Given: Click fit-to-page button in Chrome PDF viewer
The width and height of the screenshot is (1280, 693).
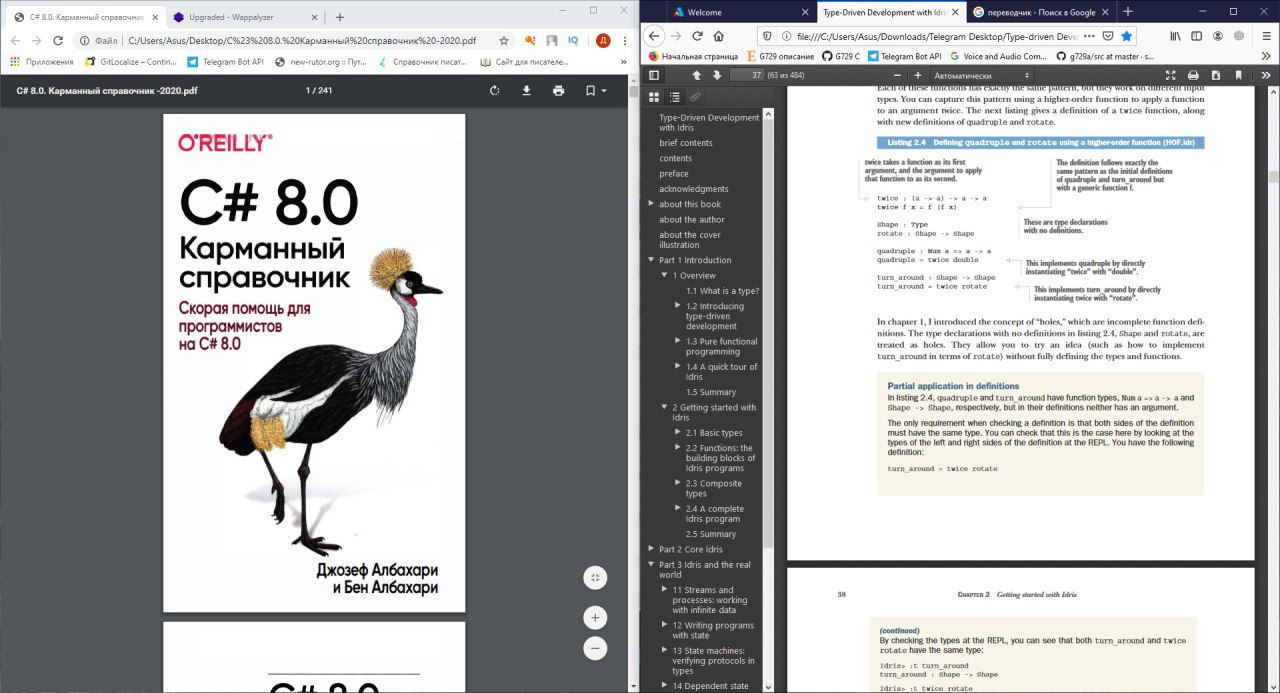Looking at the screenshot, I should click(595, 577).
